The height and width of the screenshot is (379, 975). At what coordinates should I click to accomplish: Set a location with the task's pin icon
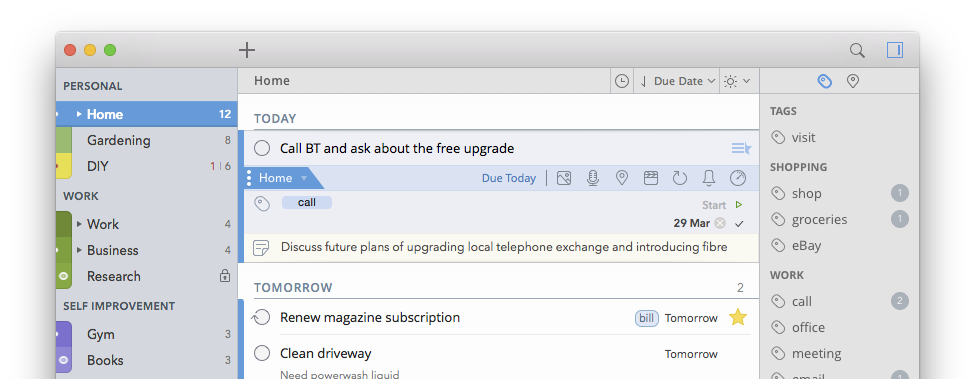(x=622, y=178)
